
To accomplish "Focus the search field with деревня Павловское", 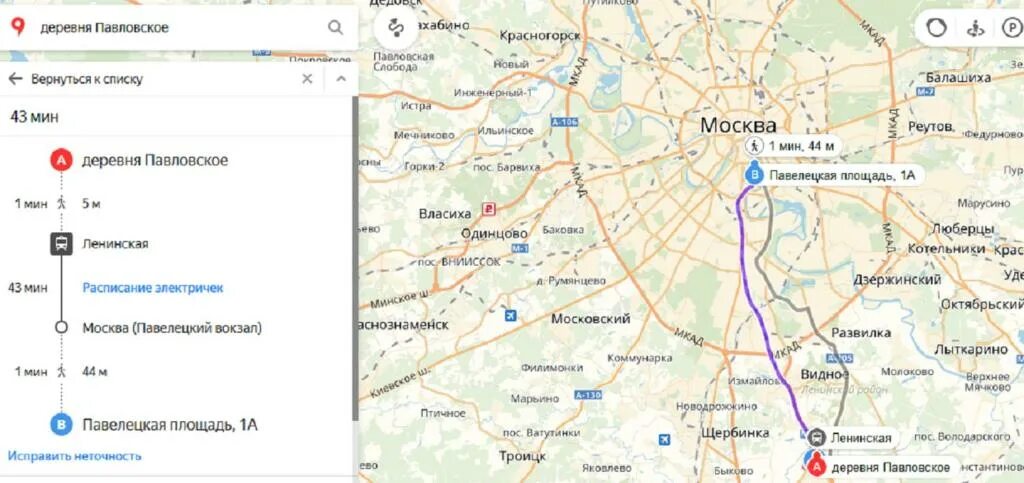I will pyautogui.click(x=180, y=28).
